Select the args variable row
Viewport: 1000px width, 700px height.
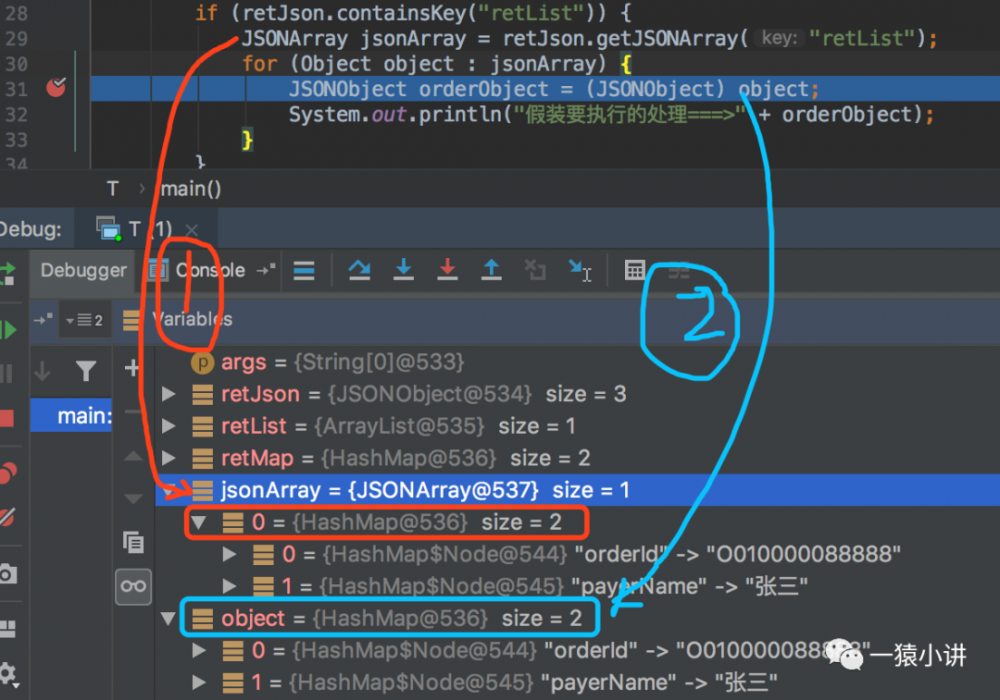coord(246,362)
